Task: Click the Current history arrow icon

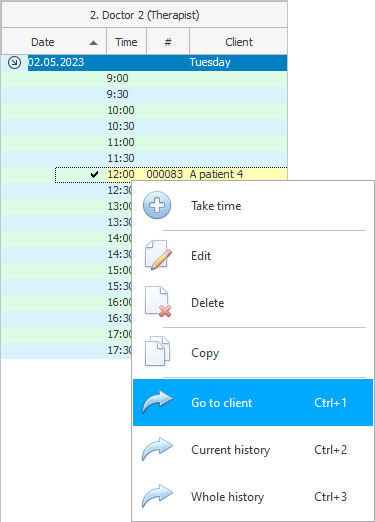Action: tap(157, 449)
